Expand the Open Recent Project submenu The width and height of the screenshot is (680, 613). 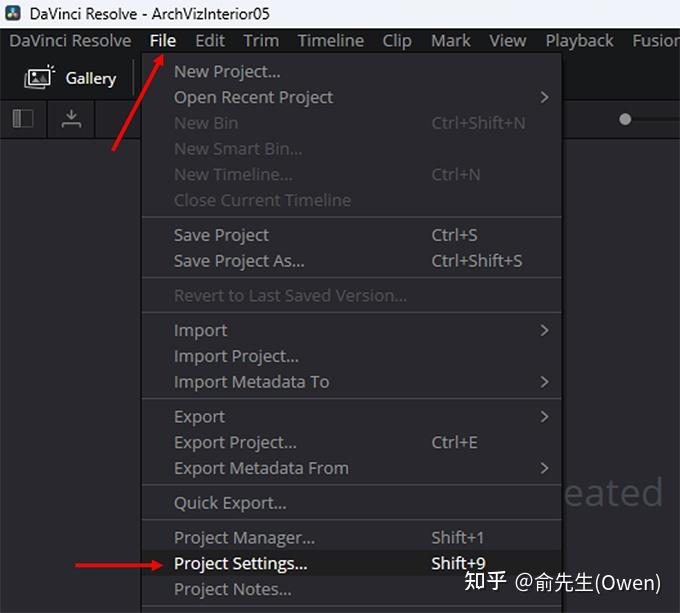click(544, 97)
